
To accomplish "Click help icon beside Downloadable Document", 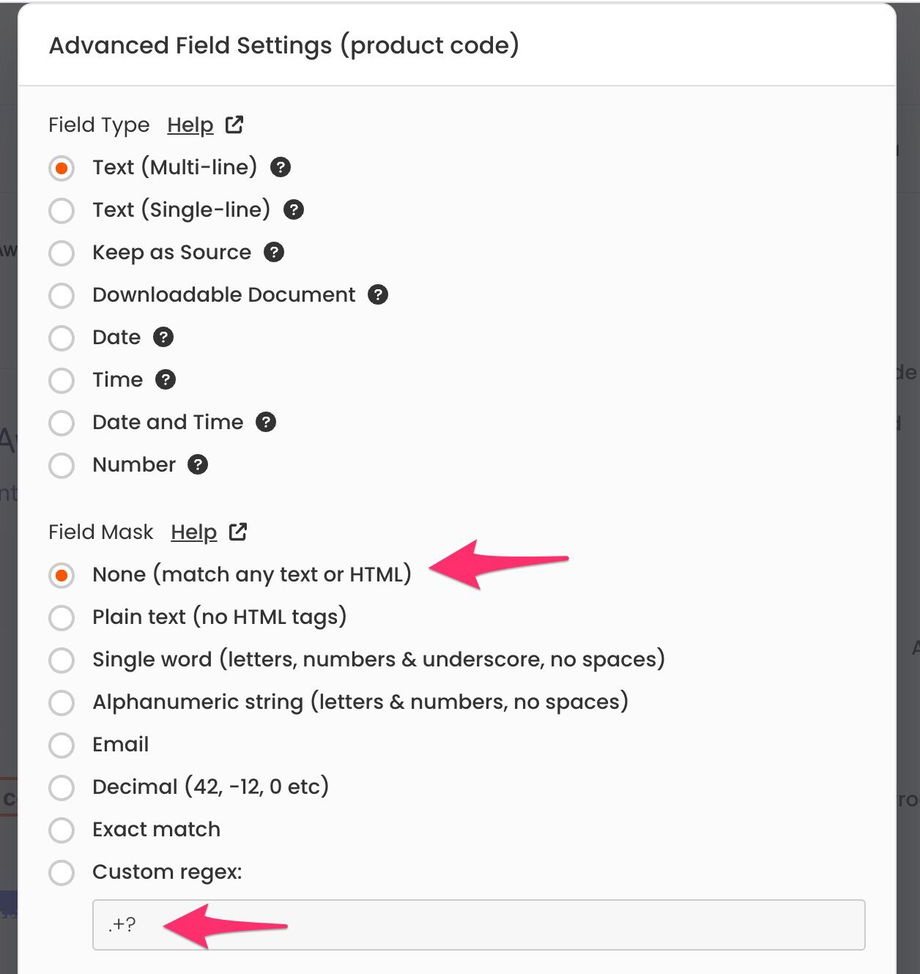I will coord(378,295).
